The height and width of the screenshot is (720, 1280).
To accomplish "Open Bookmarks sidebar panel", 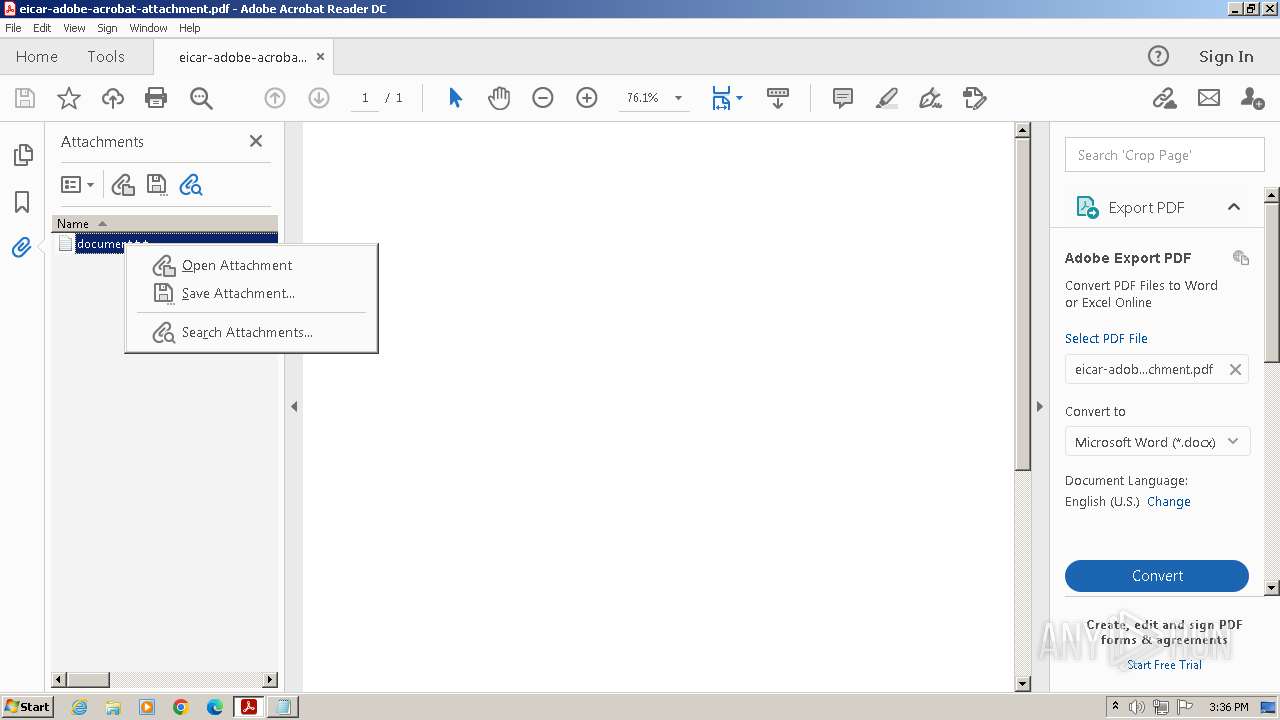I will [x=22, y=202].
